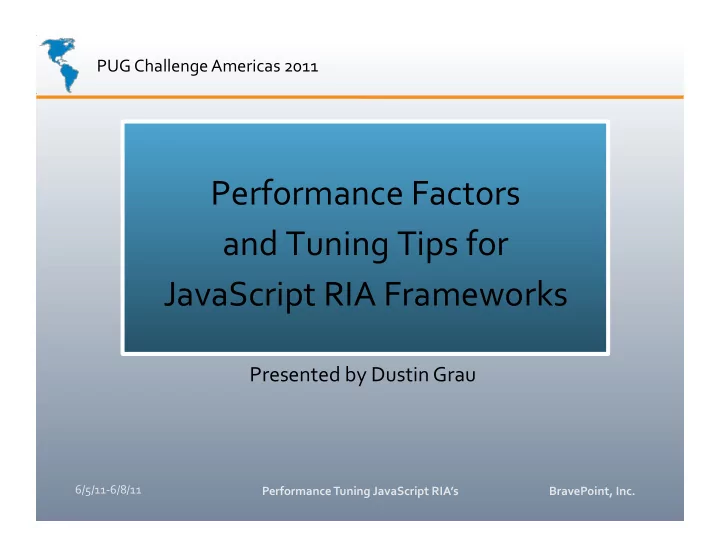Select 'Presented by Dustin Grau' text
Viewport: 720px width, 557px height.
tap(362, 375)
